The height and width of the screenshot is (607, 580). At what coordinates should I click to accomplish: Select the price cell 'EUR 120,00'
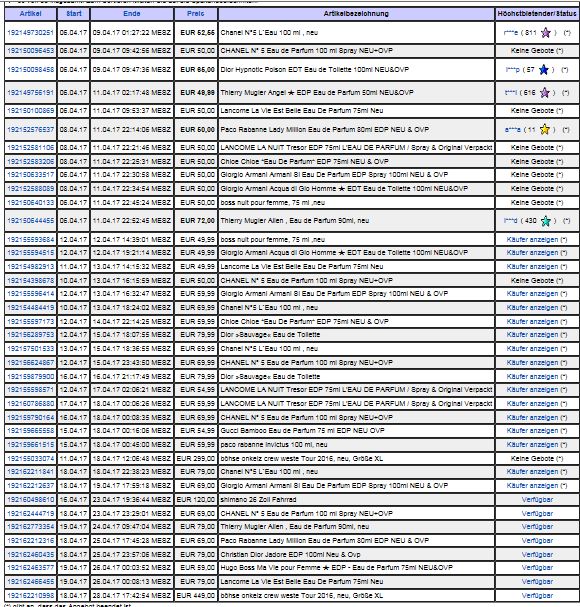click(x=196, y=499)
